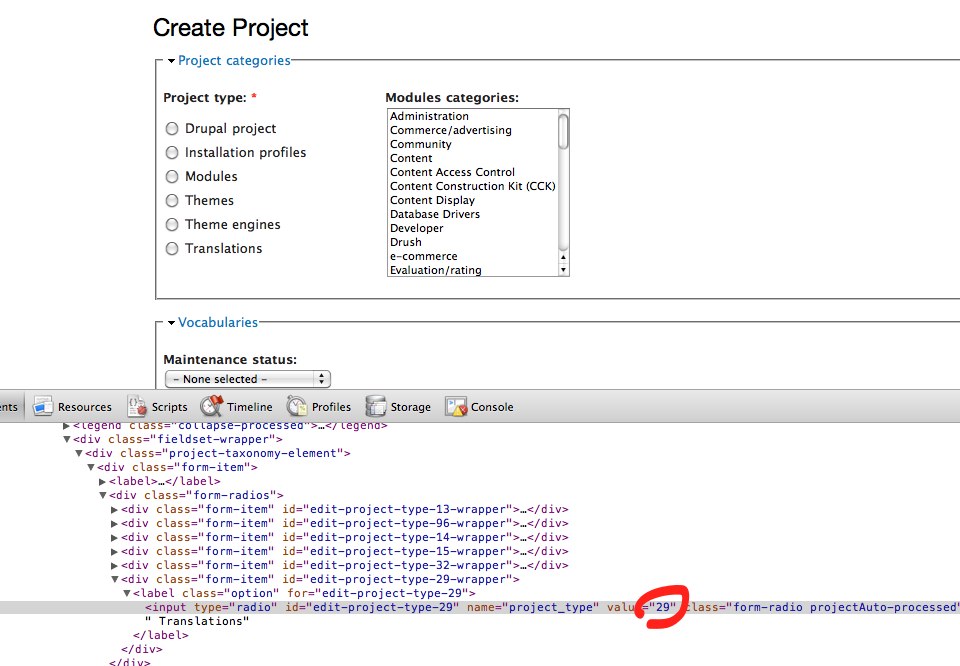This screenshot has width=960, height=666.
Task: Open the Resources panel icon
Action: click(43, 406)
